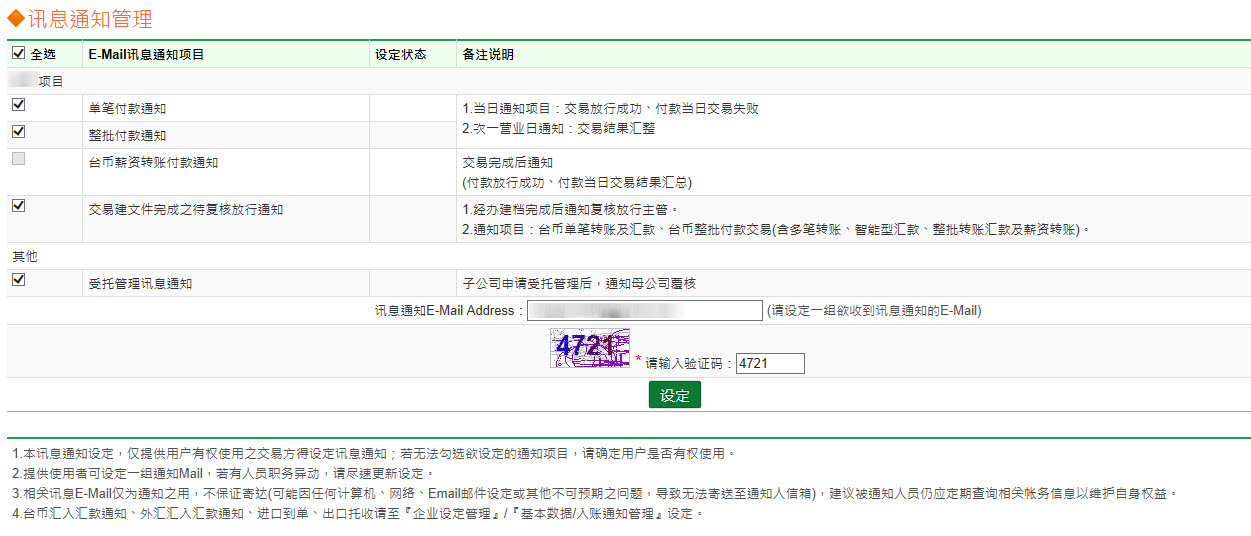Click the E-Mail讯息通知项目 column header
The image size is (1251, 536).
click(146, 55)
